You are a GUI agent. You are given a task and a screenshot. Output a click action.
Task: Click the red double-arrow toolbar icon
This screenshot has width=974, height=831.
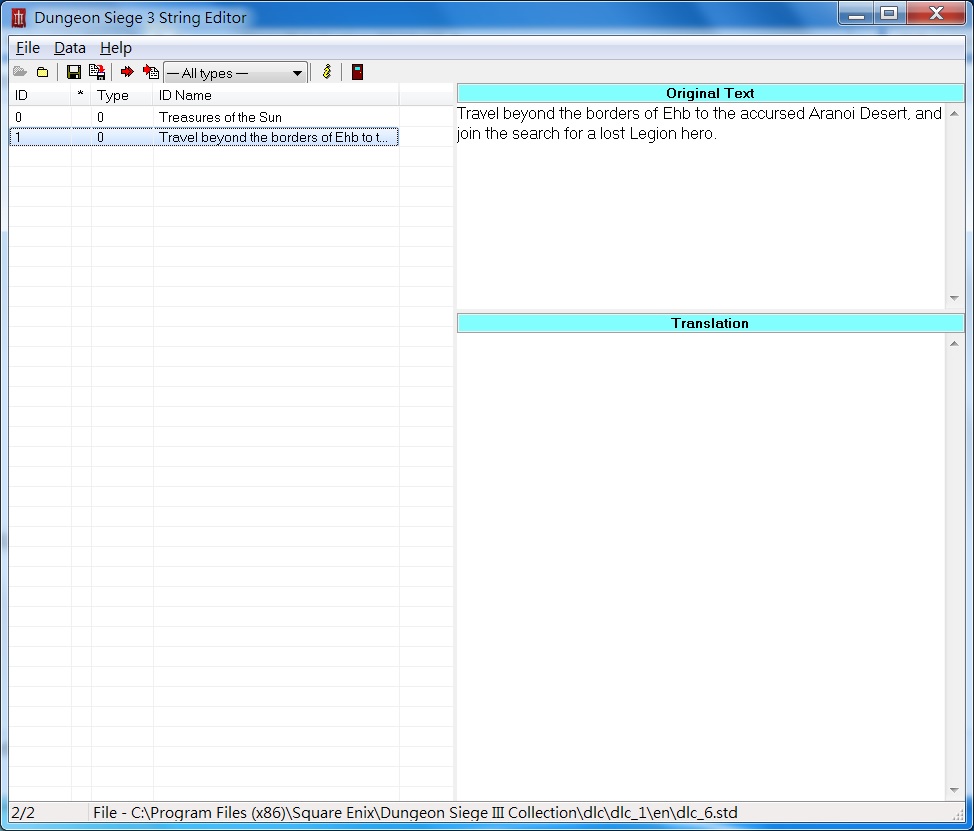point(127,72)
